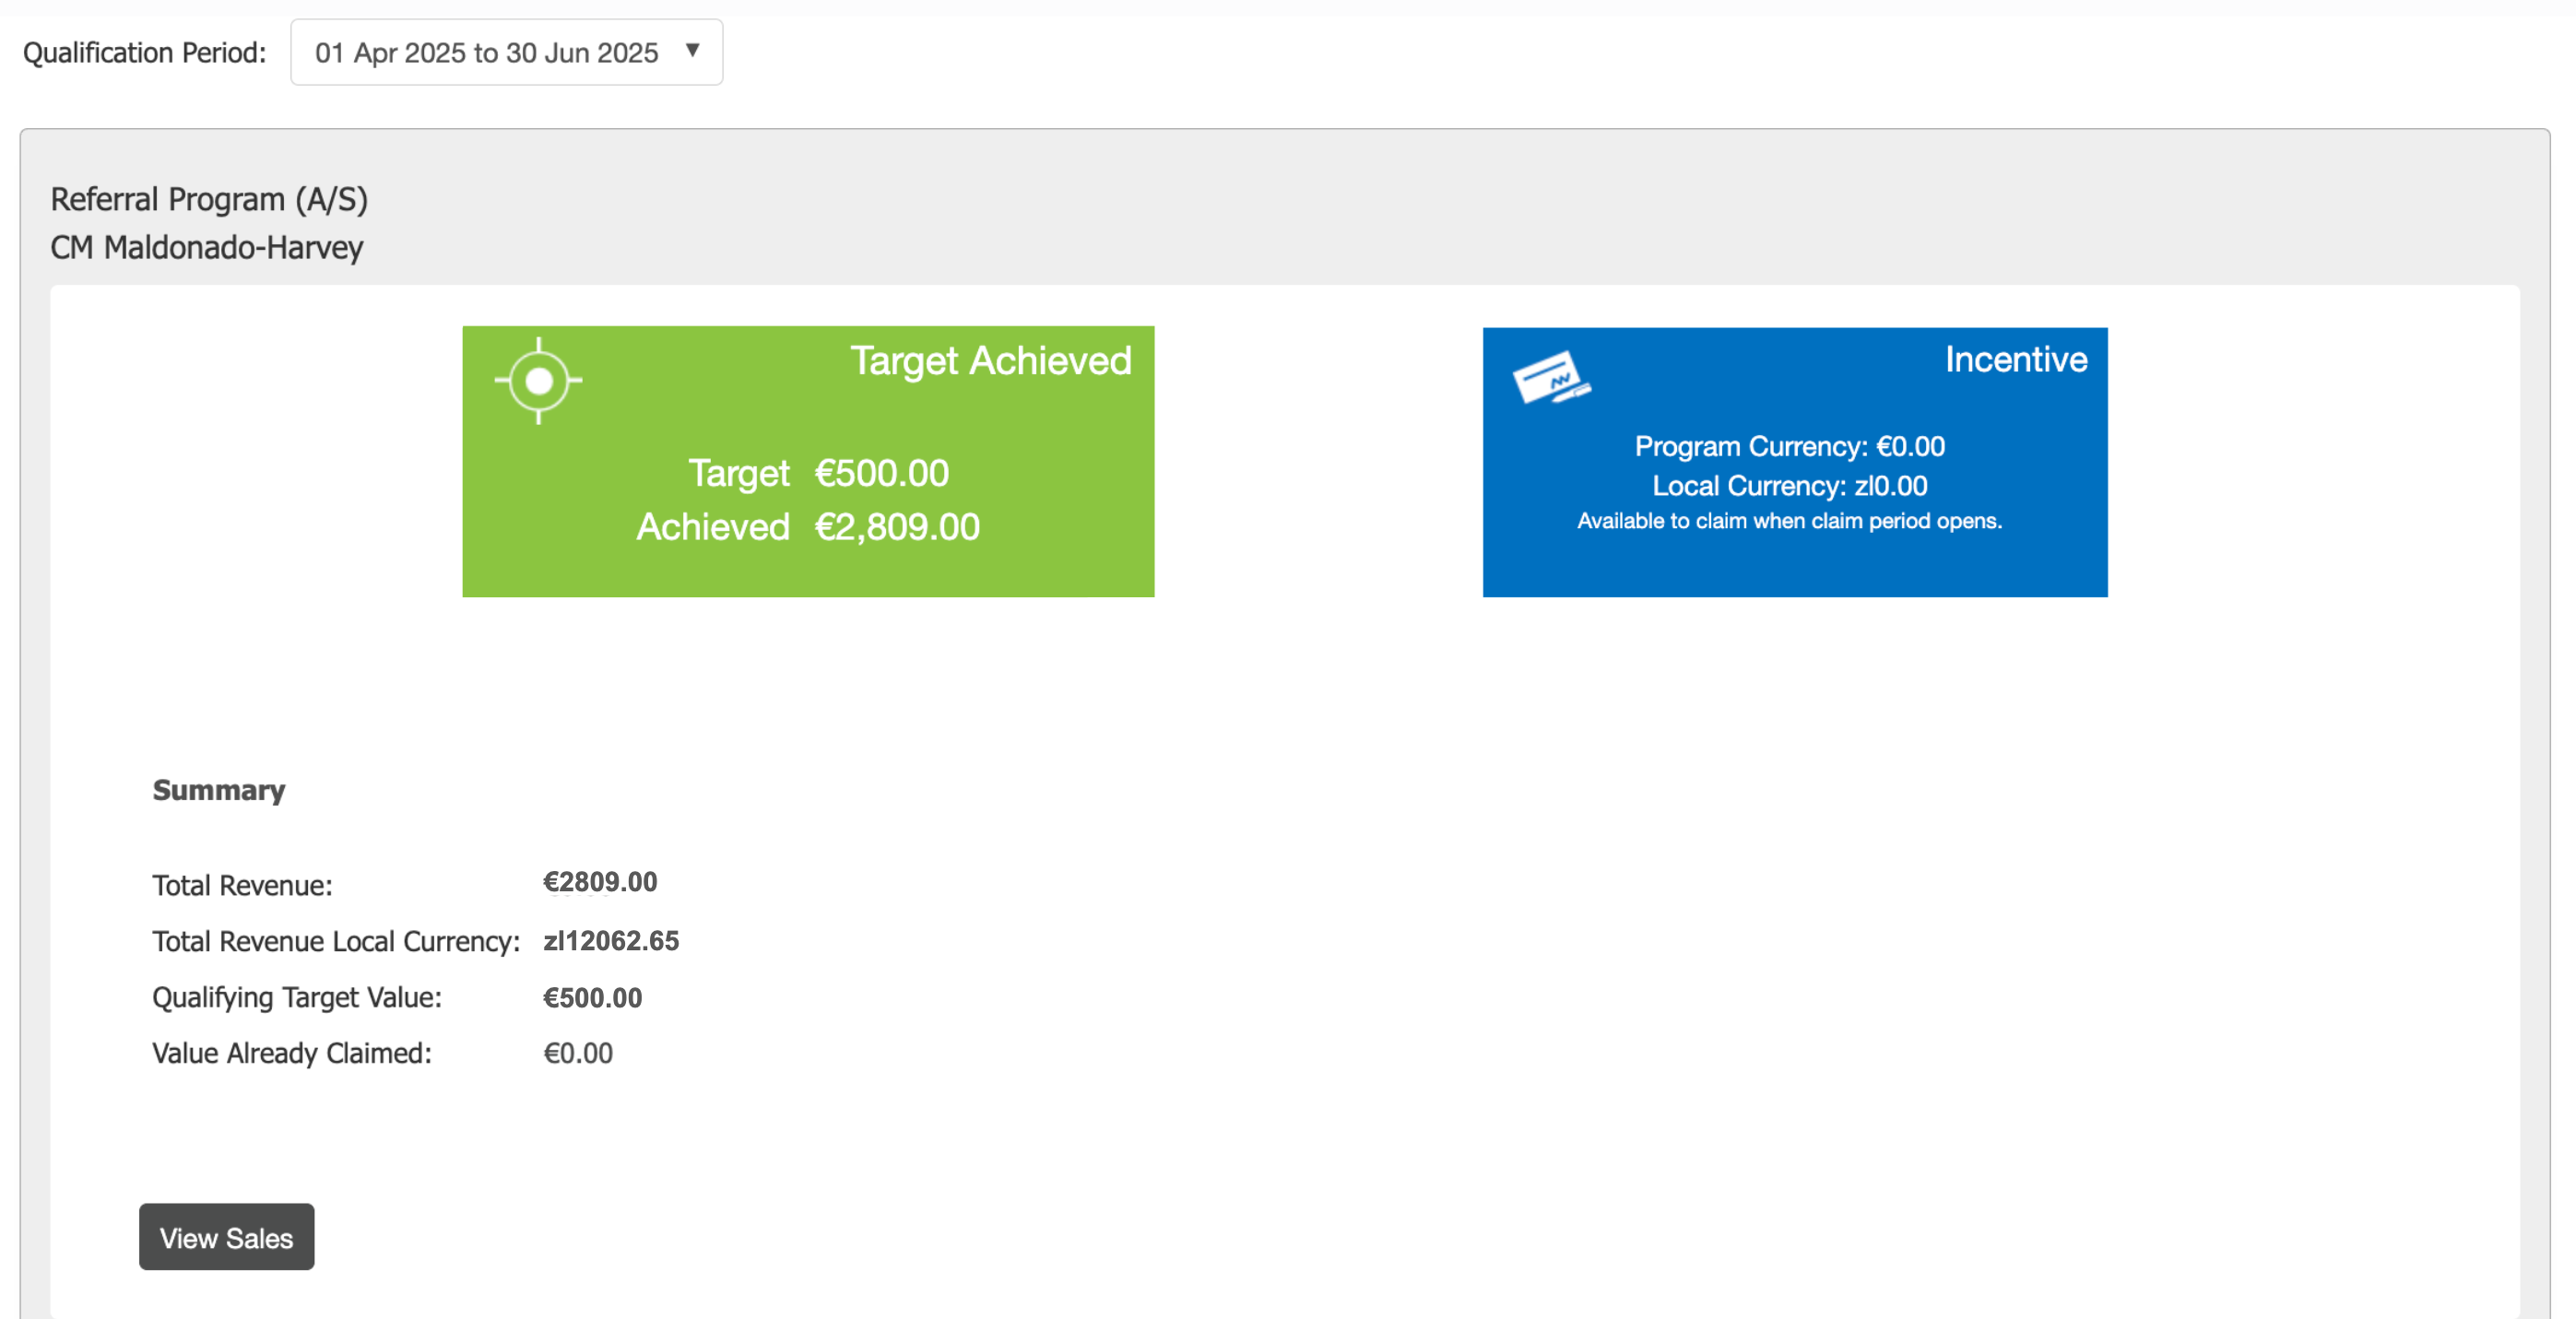This screenshot has width=2576, height=1319.
Task: Click the €2809.00 total revenue value
Action: (600, 882)
